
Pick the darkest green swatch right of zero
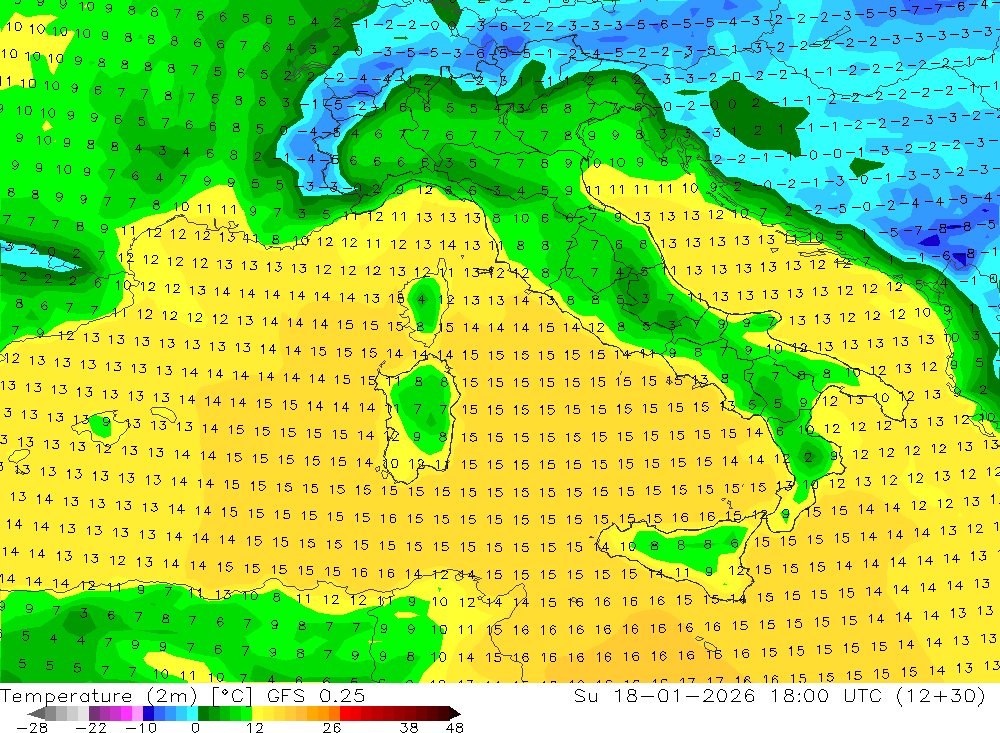[203, 713]
